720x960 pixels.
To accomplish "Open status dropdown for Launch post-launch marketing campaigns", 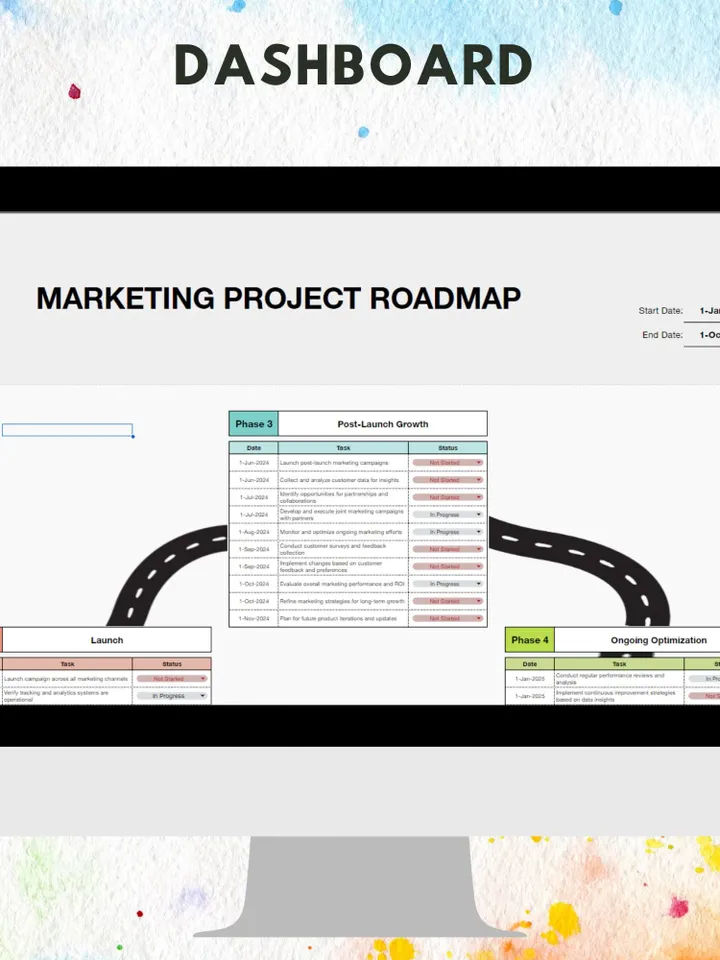I will tap(448, 463).
